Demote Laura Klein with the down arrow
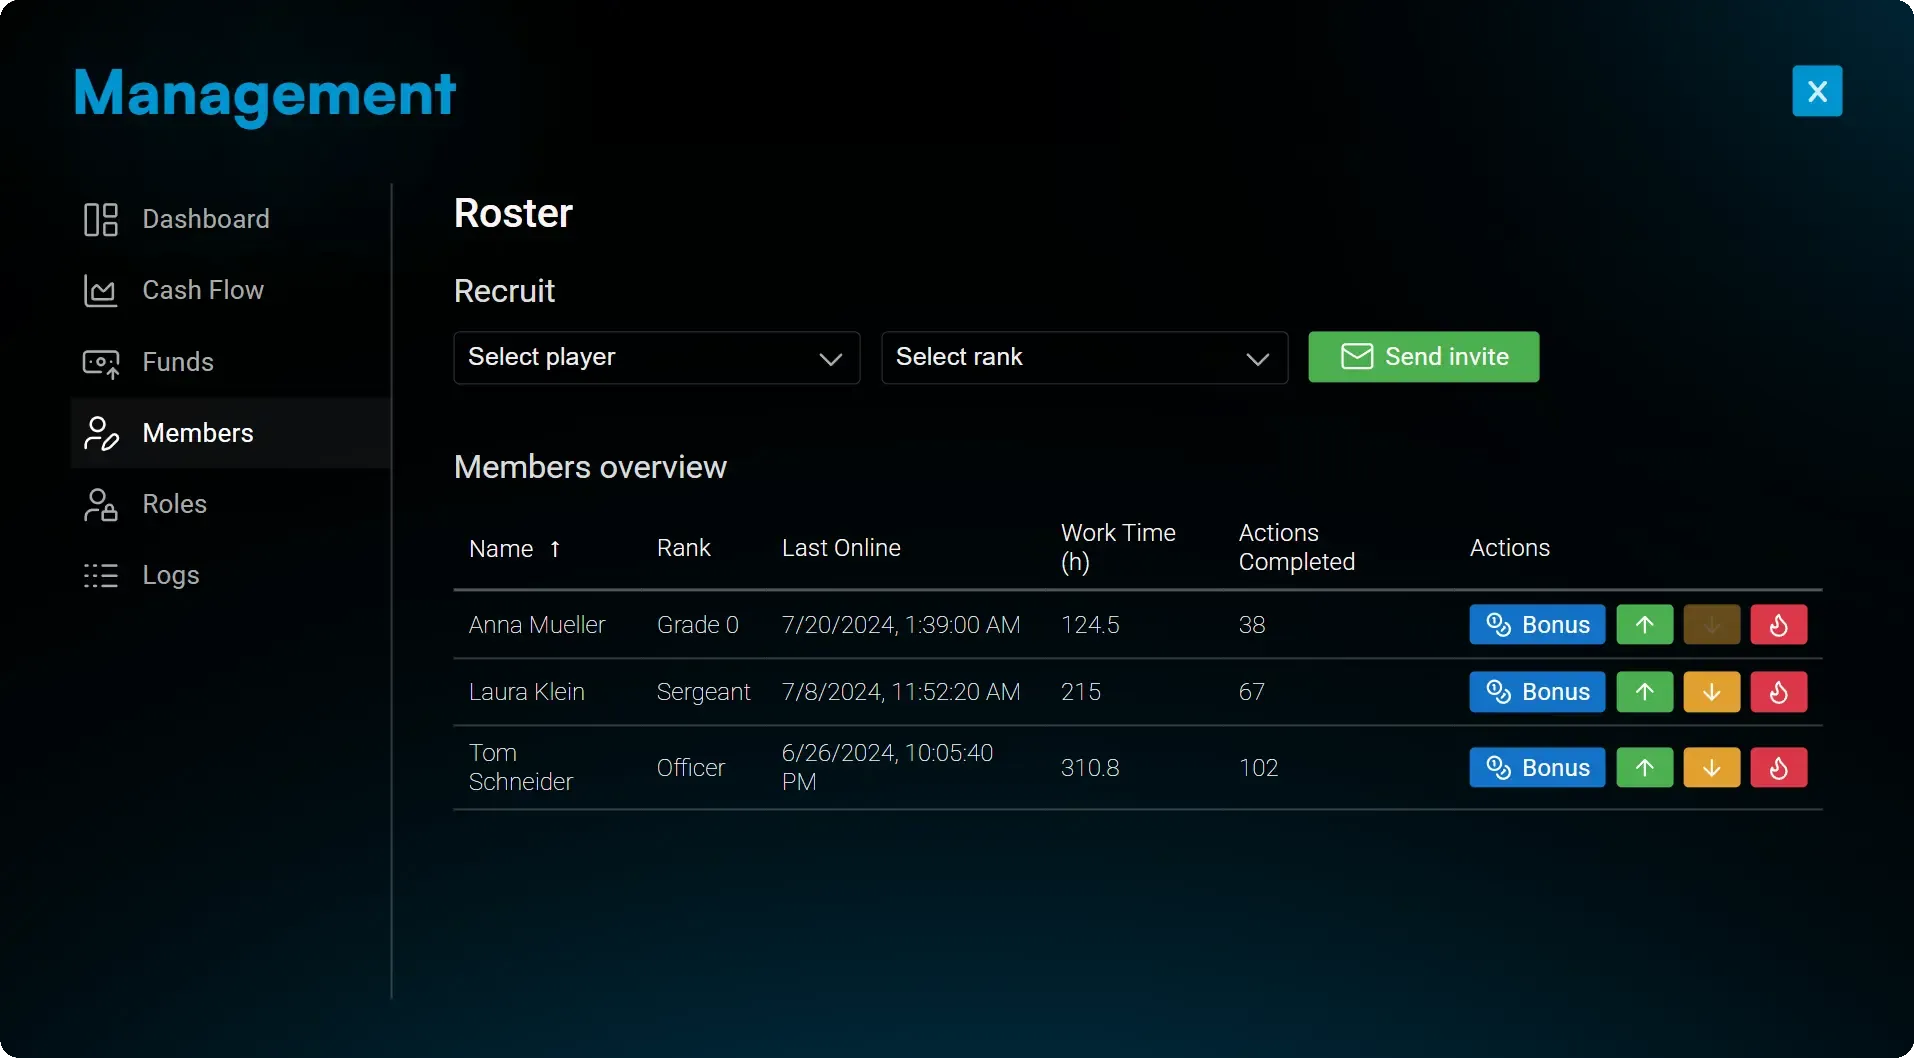 point(1712,691)
